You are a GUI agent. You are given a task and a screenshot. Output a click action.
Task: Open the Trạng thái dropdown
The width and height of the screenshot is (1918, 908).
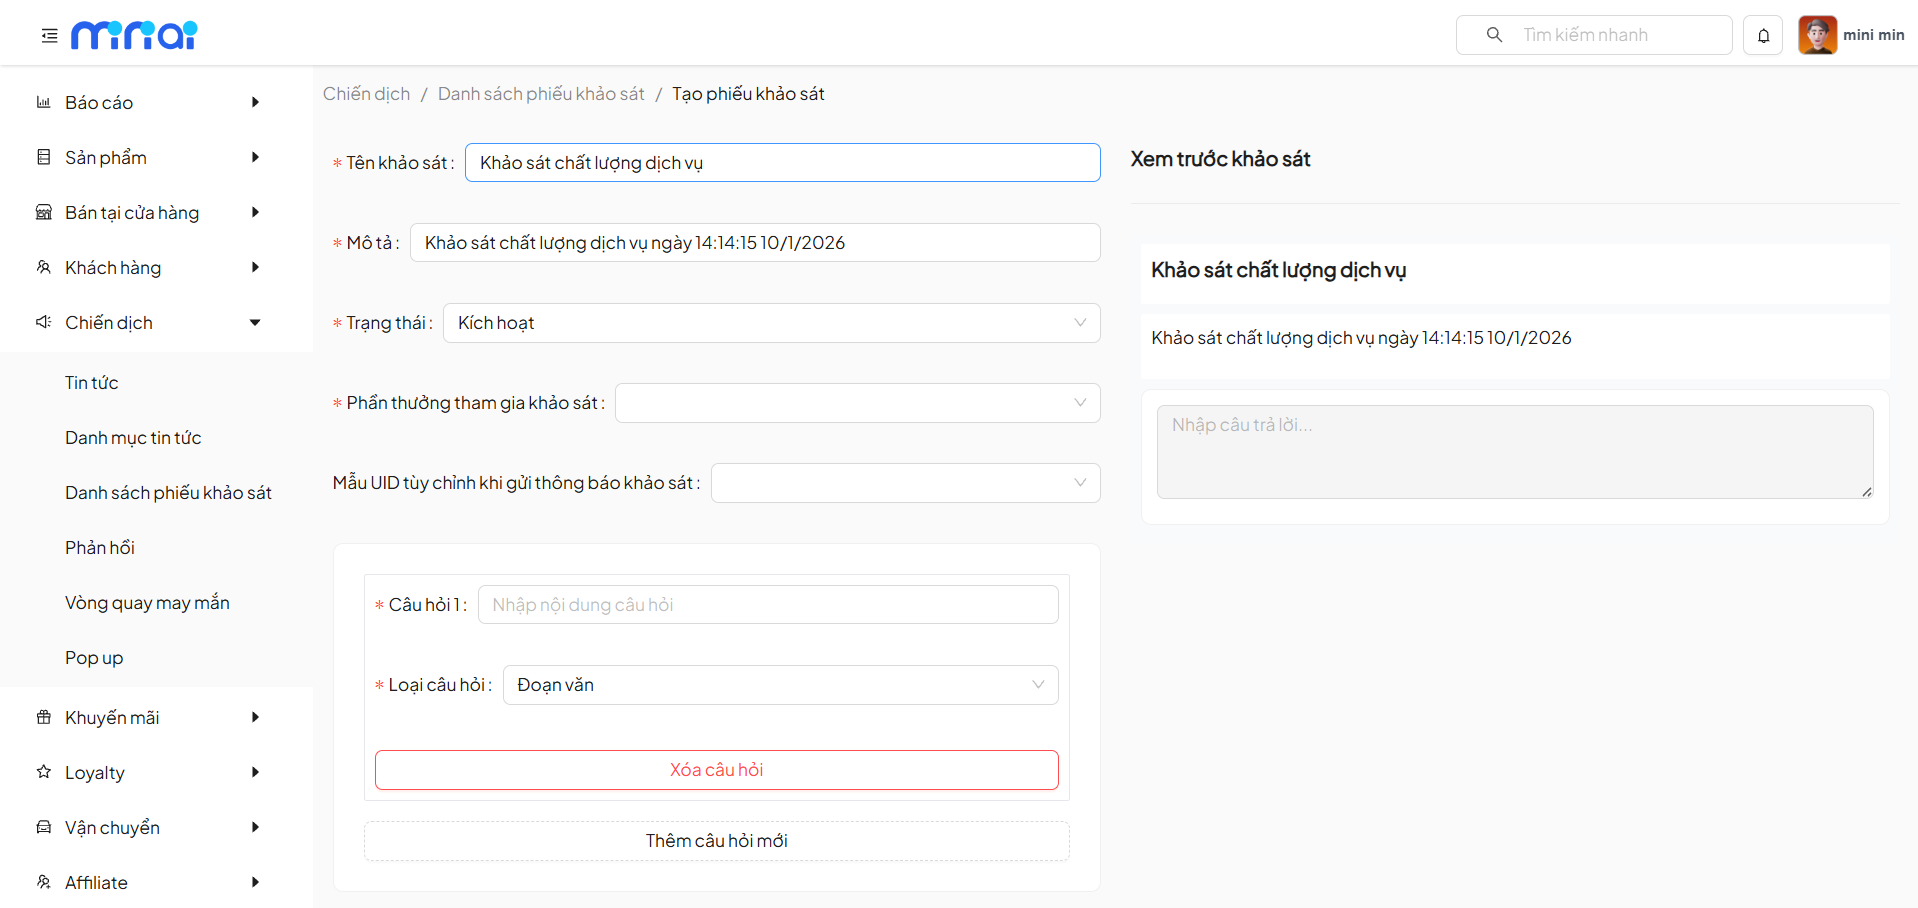tap(770, 323)
